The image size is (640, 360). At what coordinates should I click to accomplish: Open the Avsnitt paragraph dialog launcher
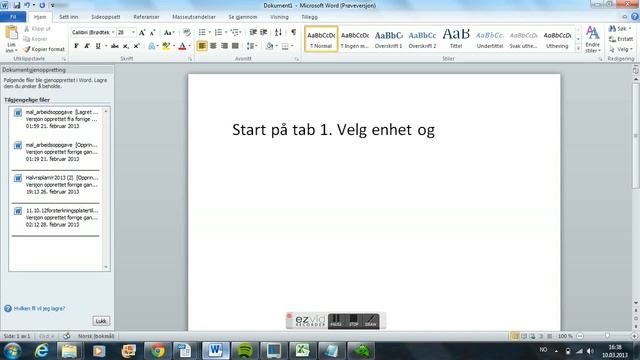(297, 59)
